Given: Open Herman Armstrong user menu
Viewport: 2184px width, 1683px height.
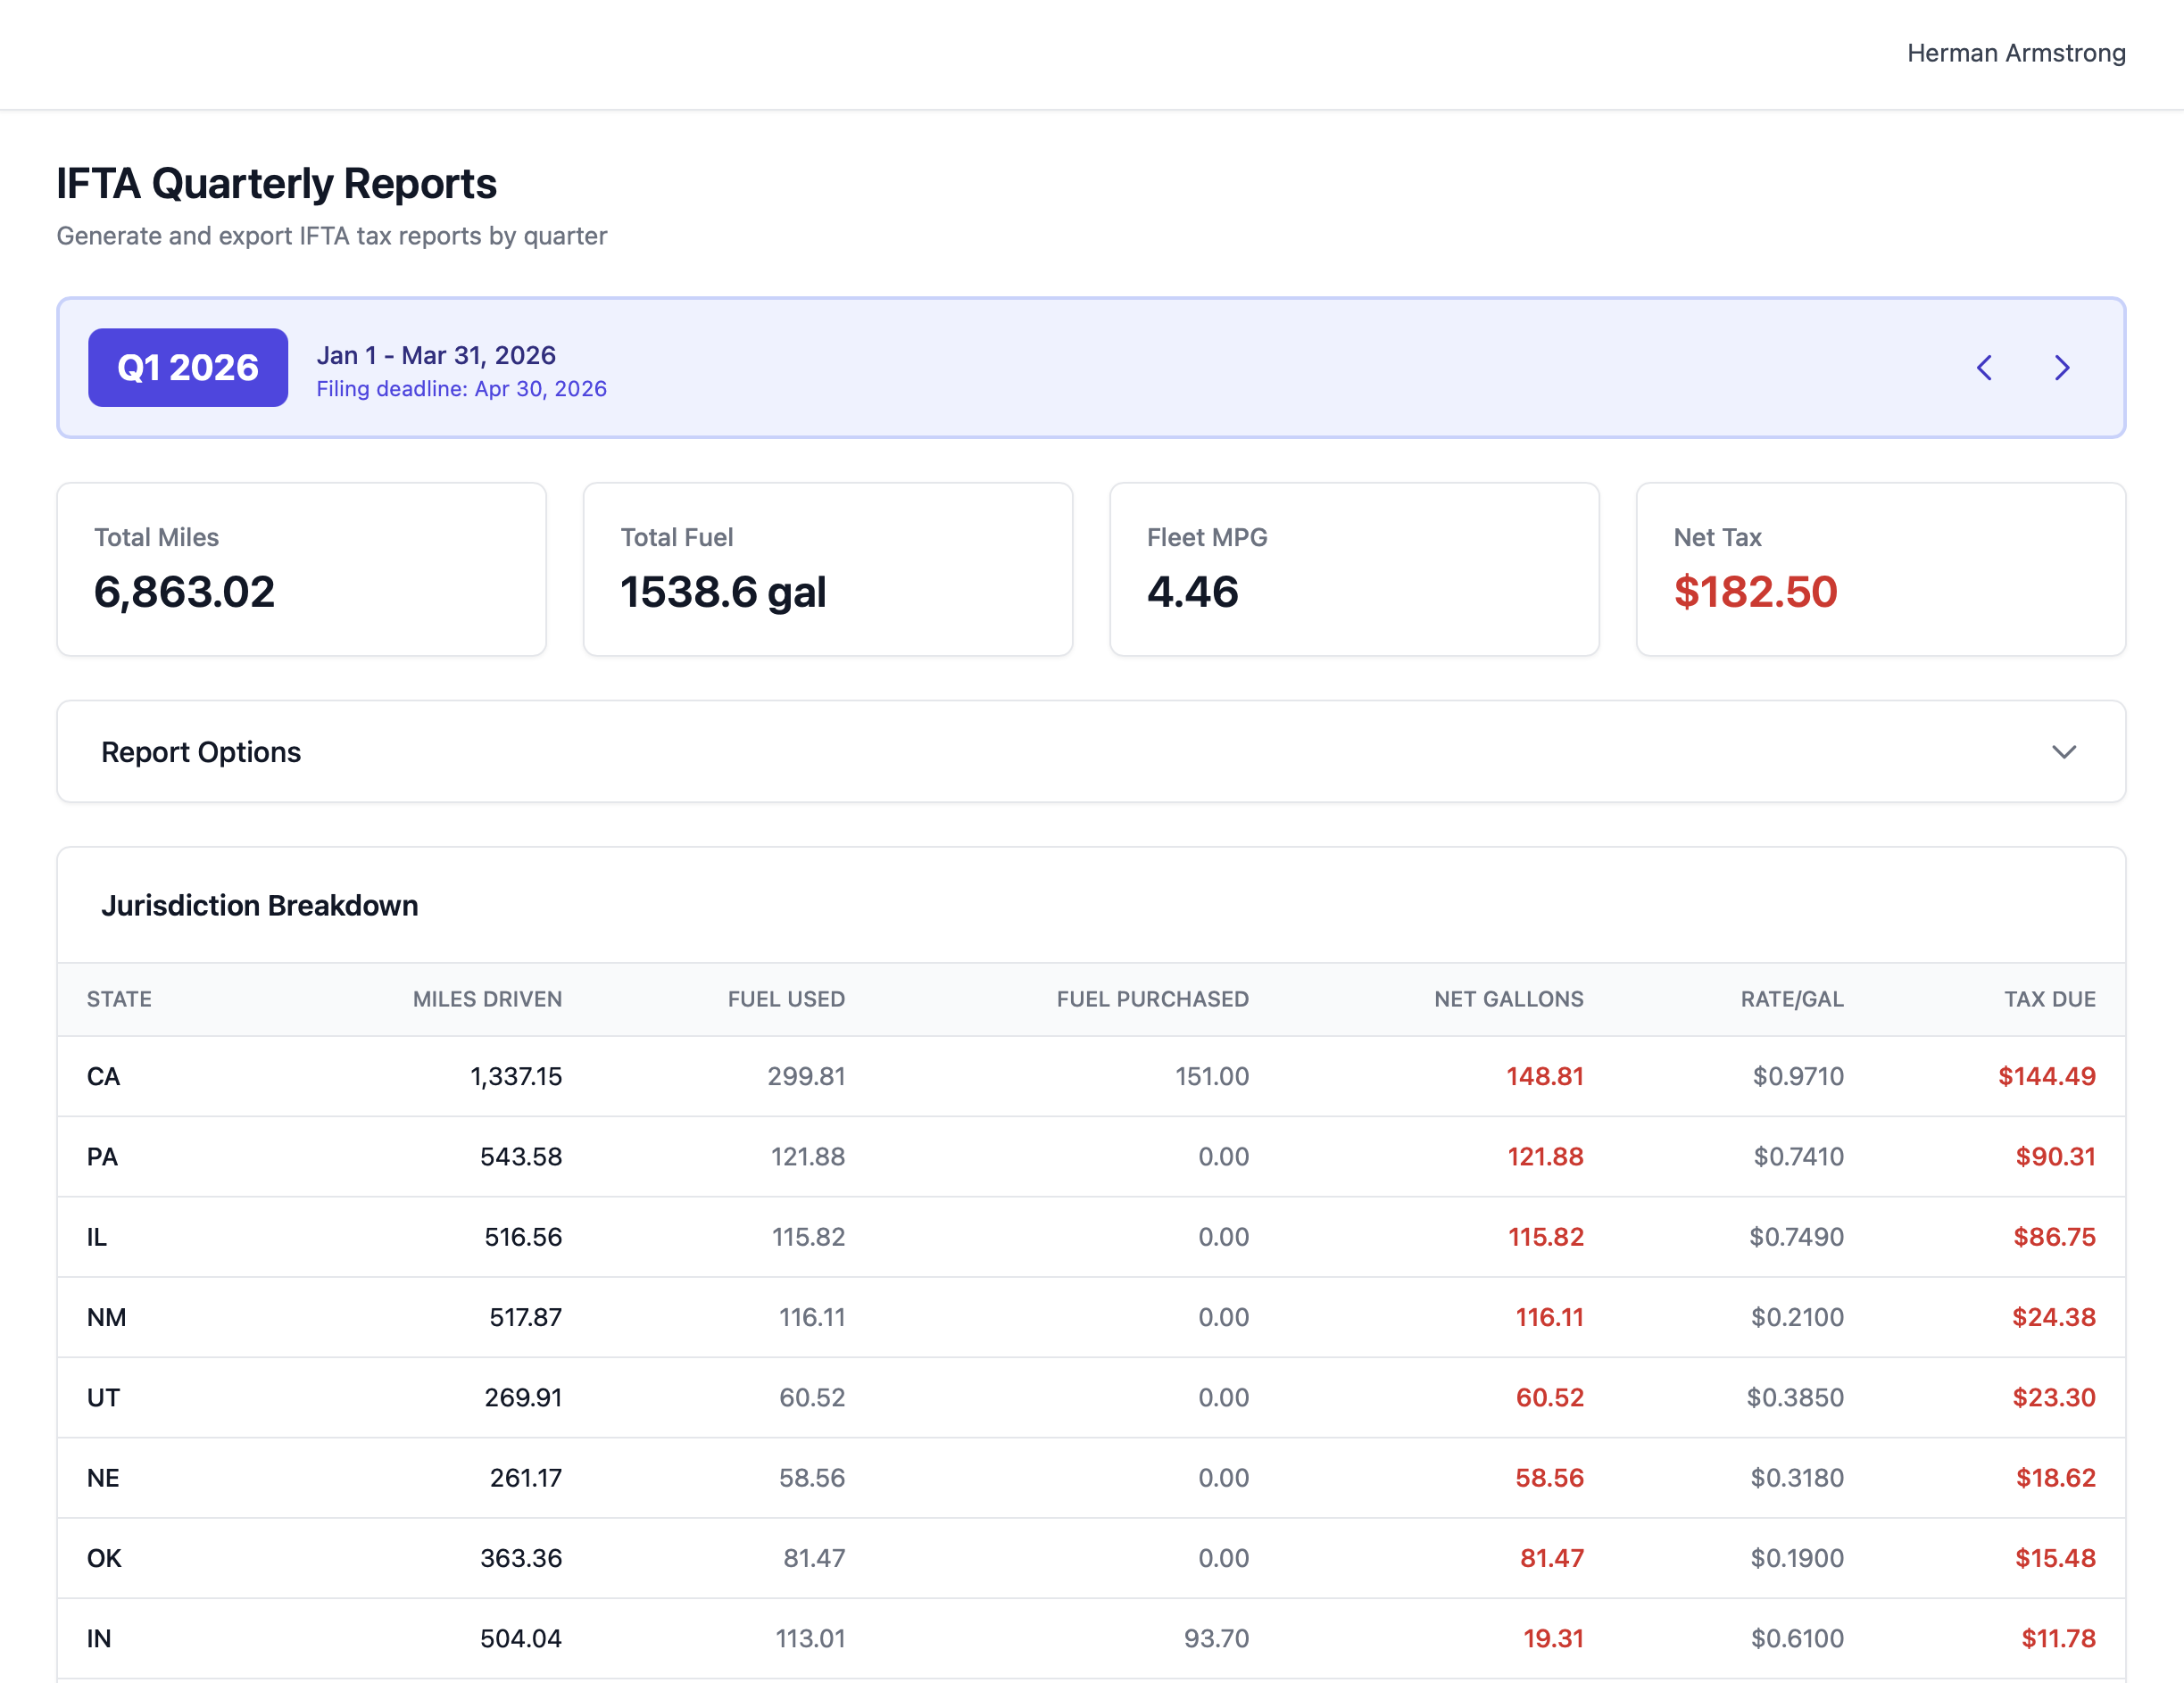Looking at the screenshot, I should click(2016, 53).
